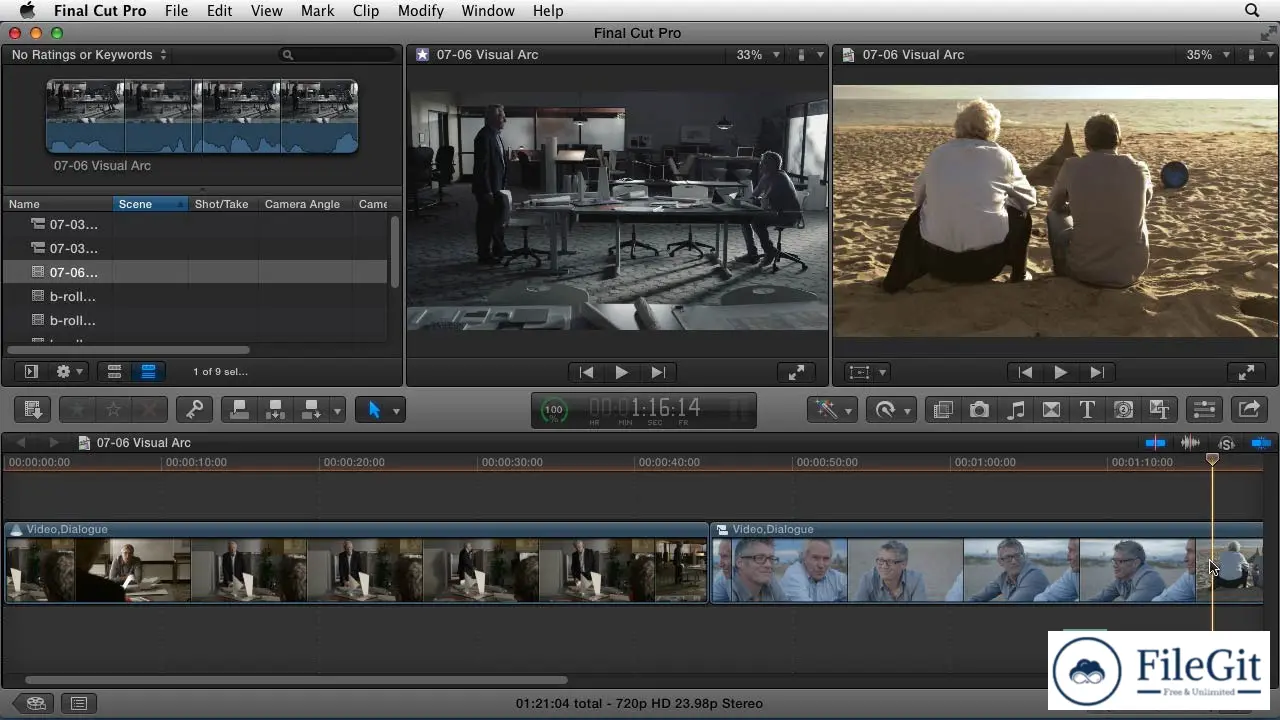The height and width of the screenshot is (720, 1280).
Task: Open event viewer display options dropdown
Action: coord(810,55)
